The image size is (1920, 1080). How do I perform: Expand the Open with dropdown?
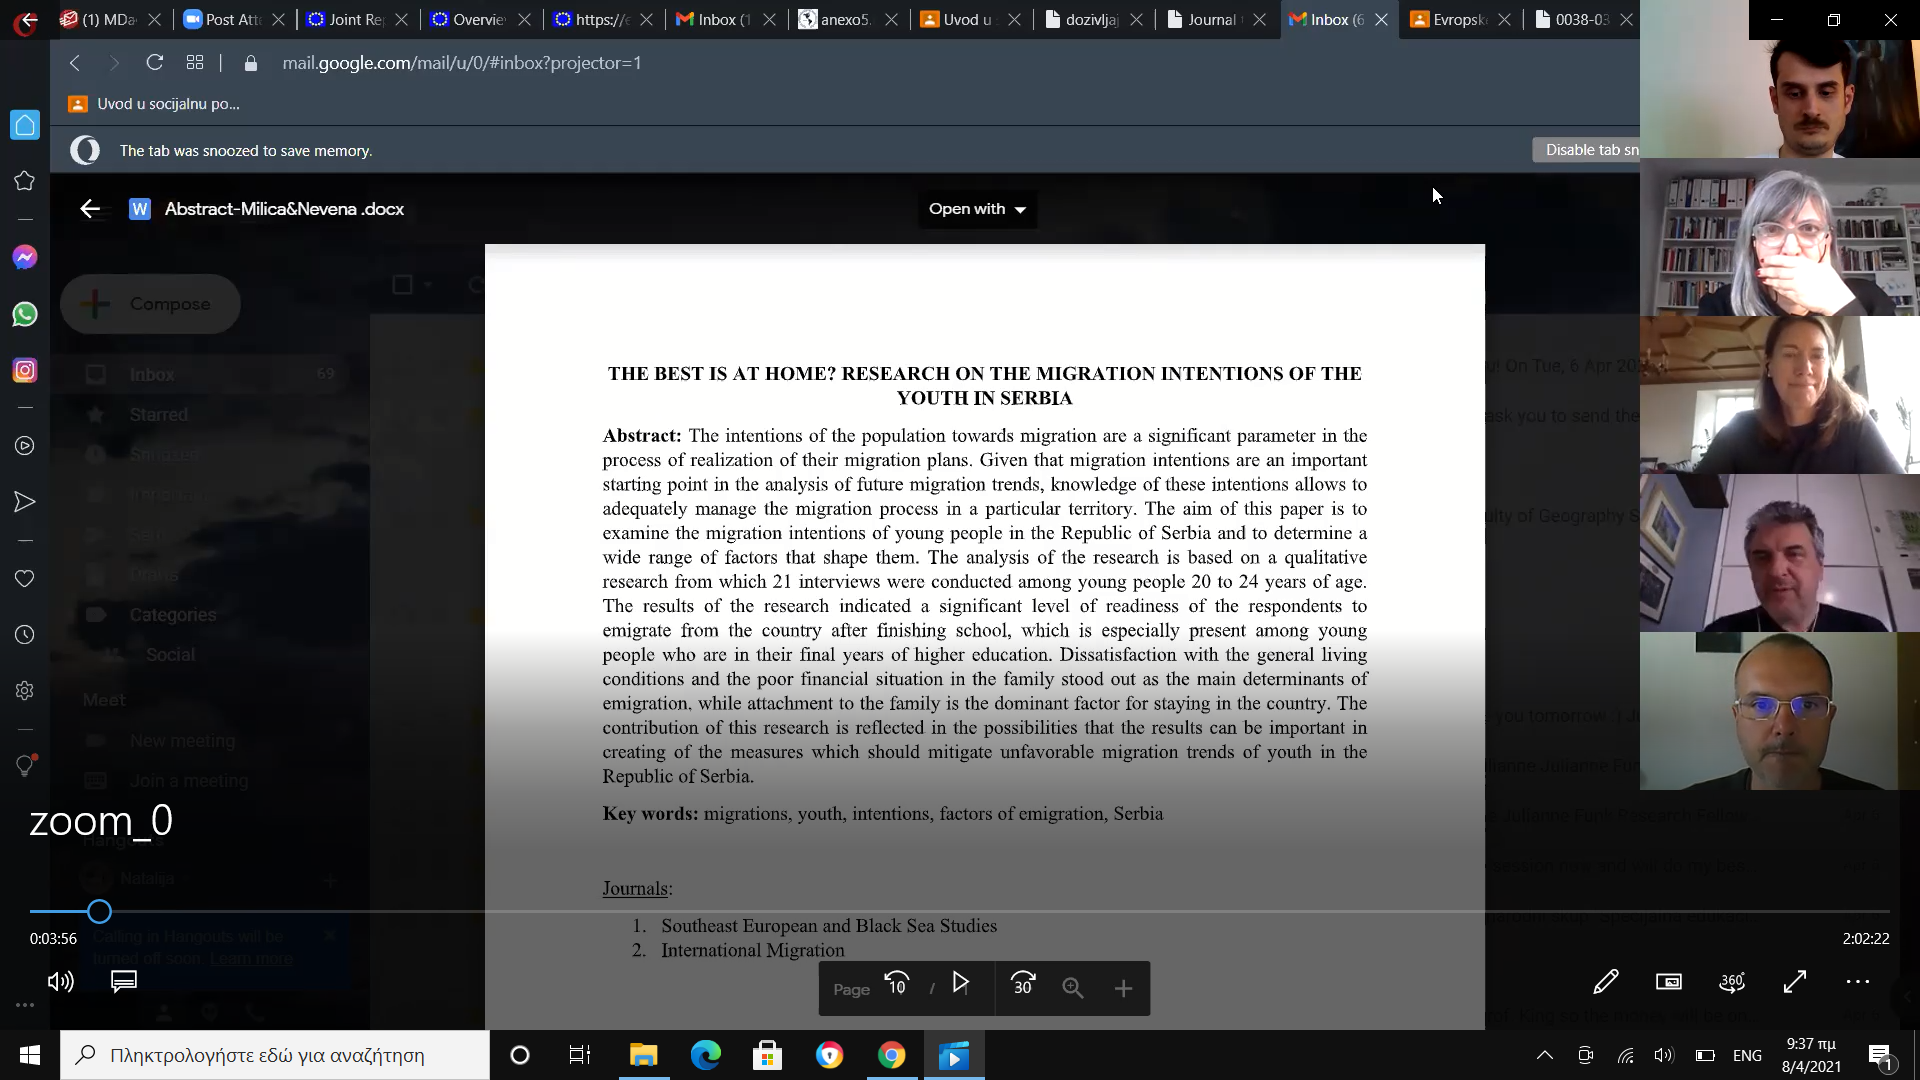tap(977, 209)
